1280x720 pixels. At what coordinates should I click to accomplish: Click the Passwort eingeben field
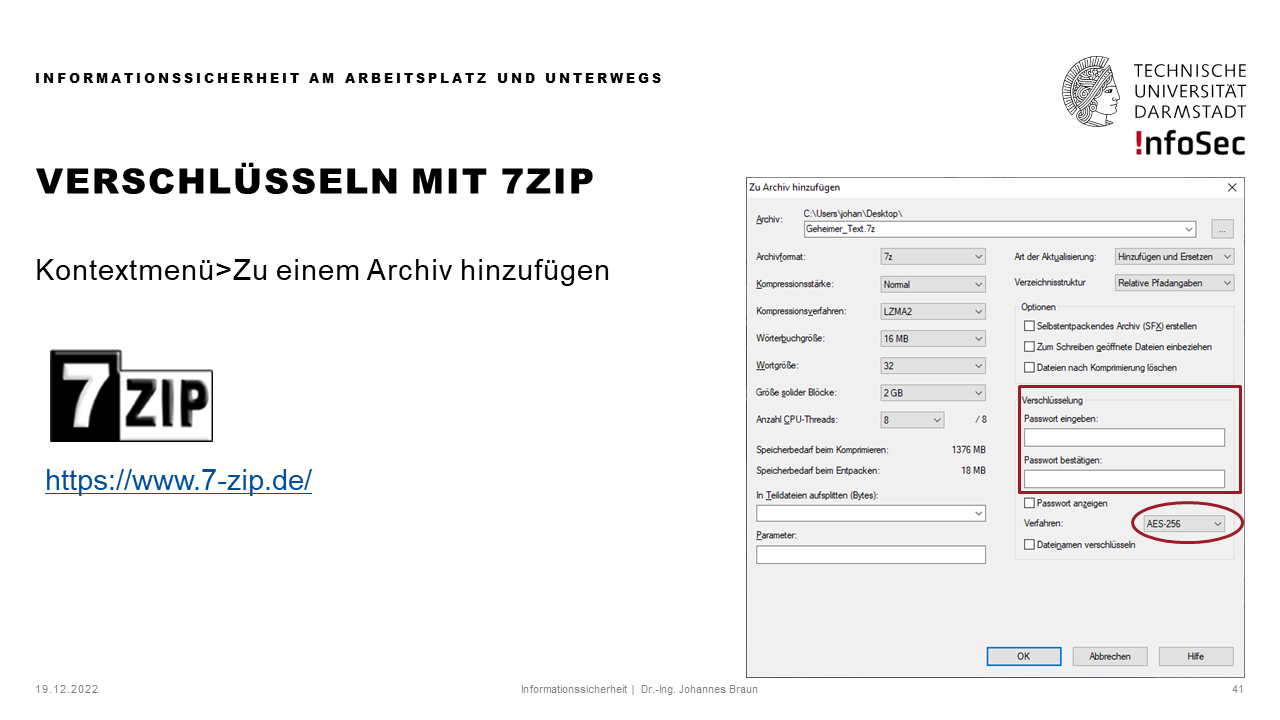(1124, 437)
